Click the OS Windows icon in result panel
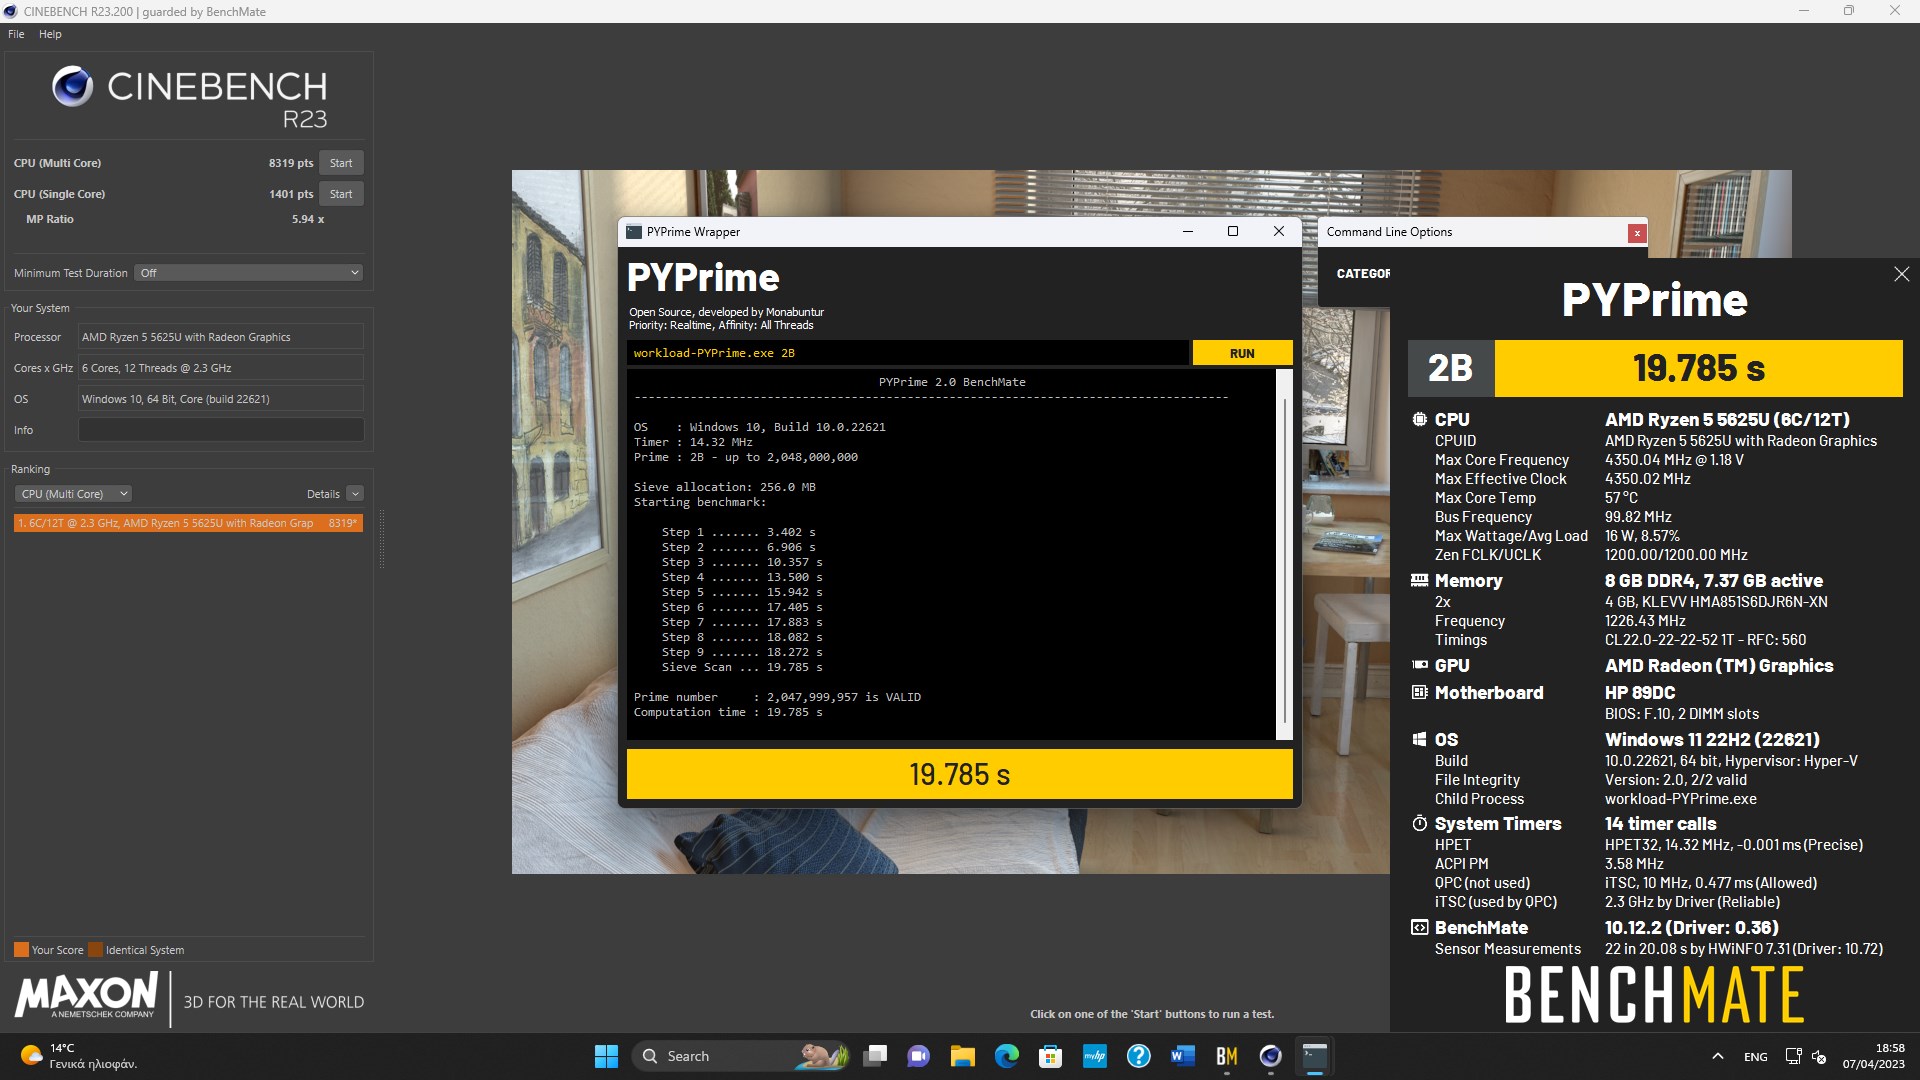Viewport: 1920px width, 1080px height. tap(1419, 740)
